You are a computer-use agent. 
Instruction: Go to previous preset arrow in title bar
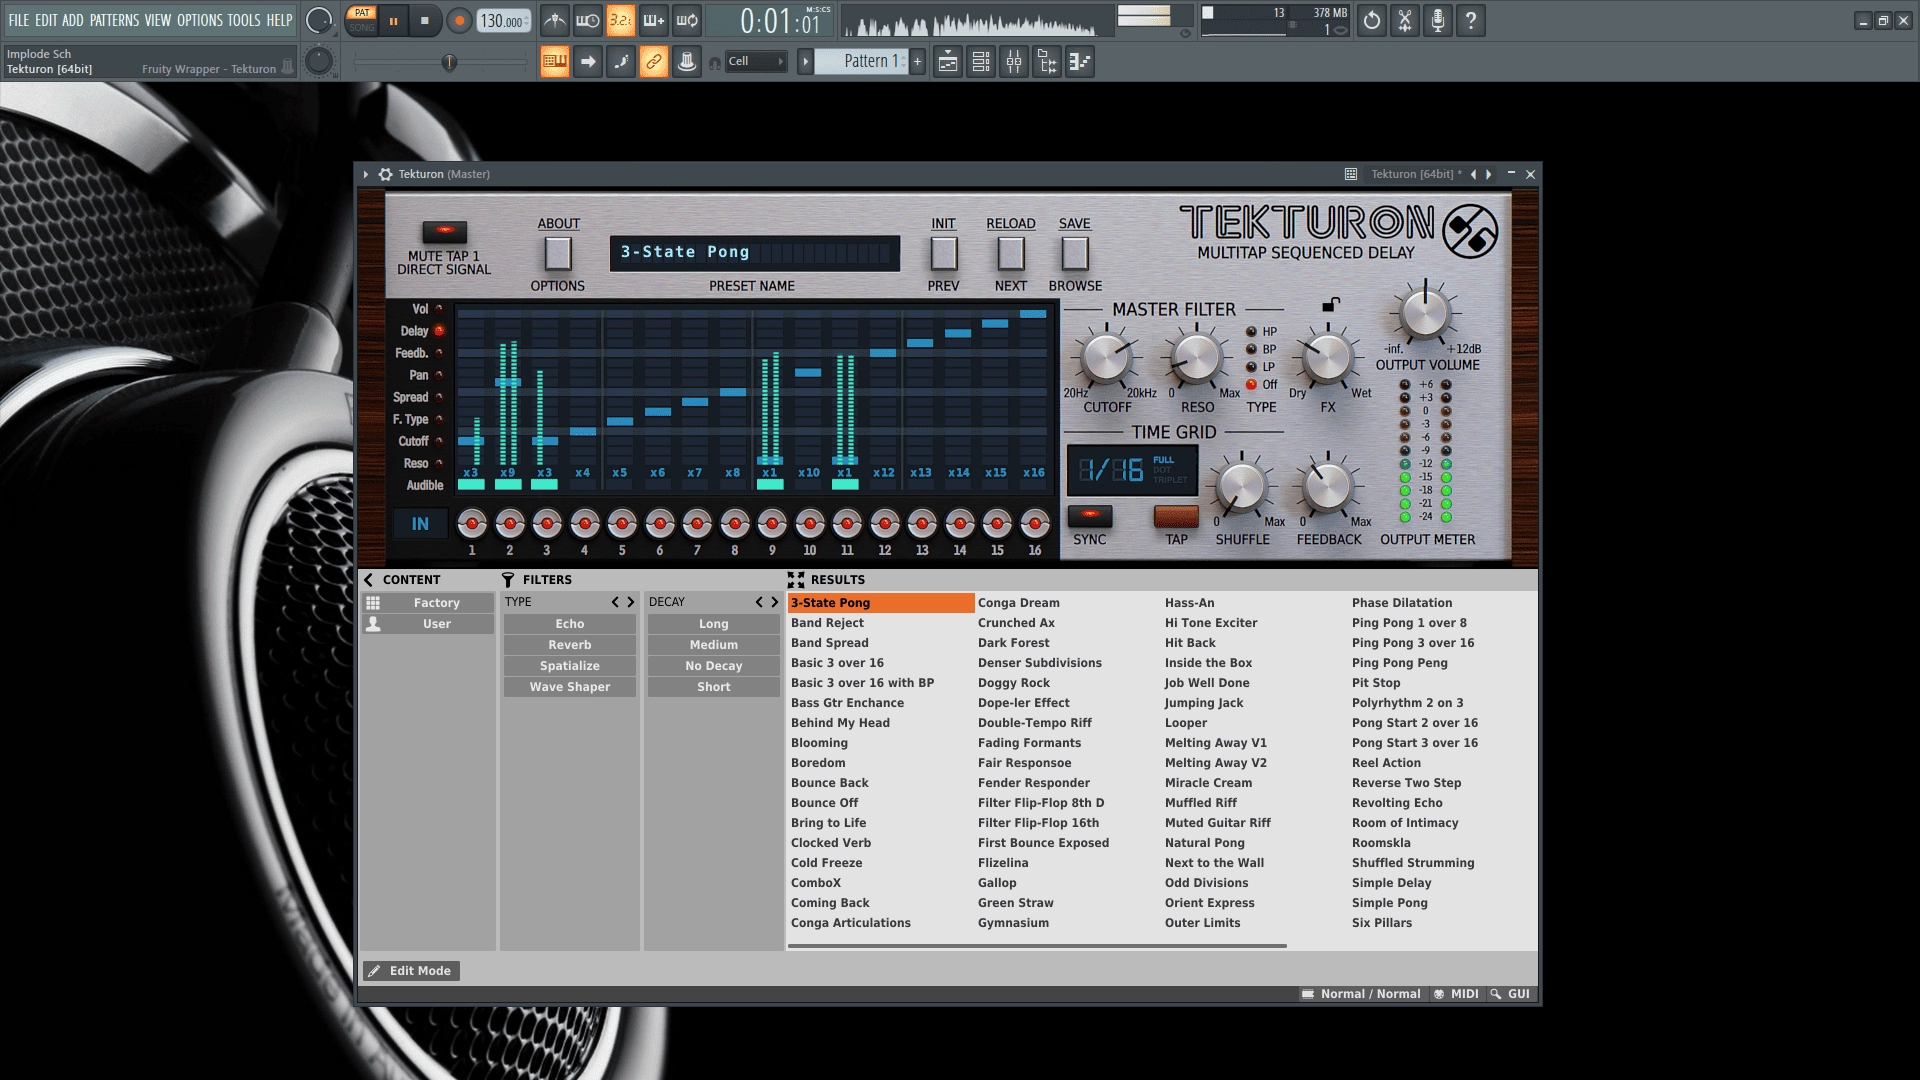pos(1473,174)
